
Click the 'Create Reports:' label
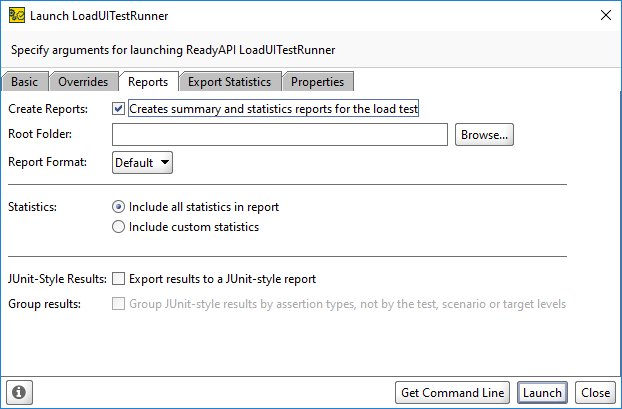coord(48,109)
